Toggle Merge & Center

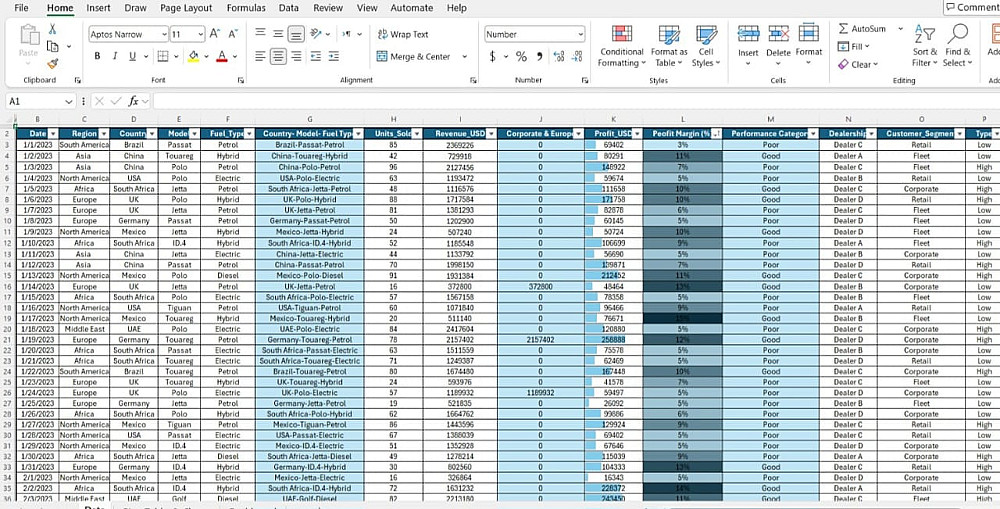click(x=413, y=56)
